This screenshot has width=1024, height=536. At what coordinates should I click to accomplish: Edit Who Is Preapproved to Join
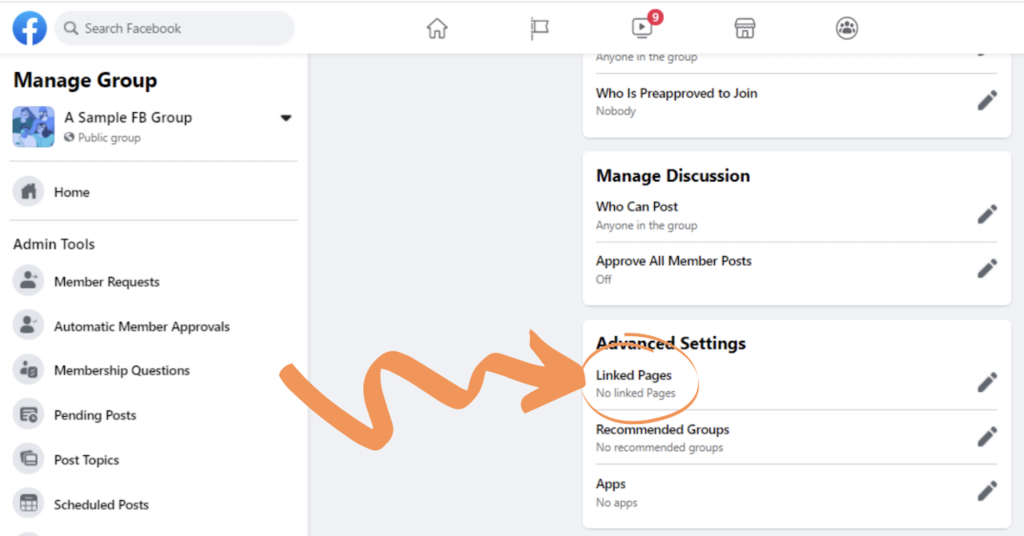coord(987,100)
